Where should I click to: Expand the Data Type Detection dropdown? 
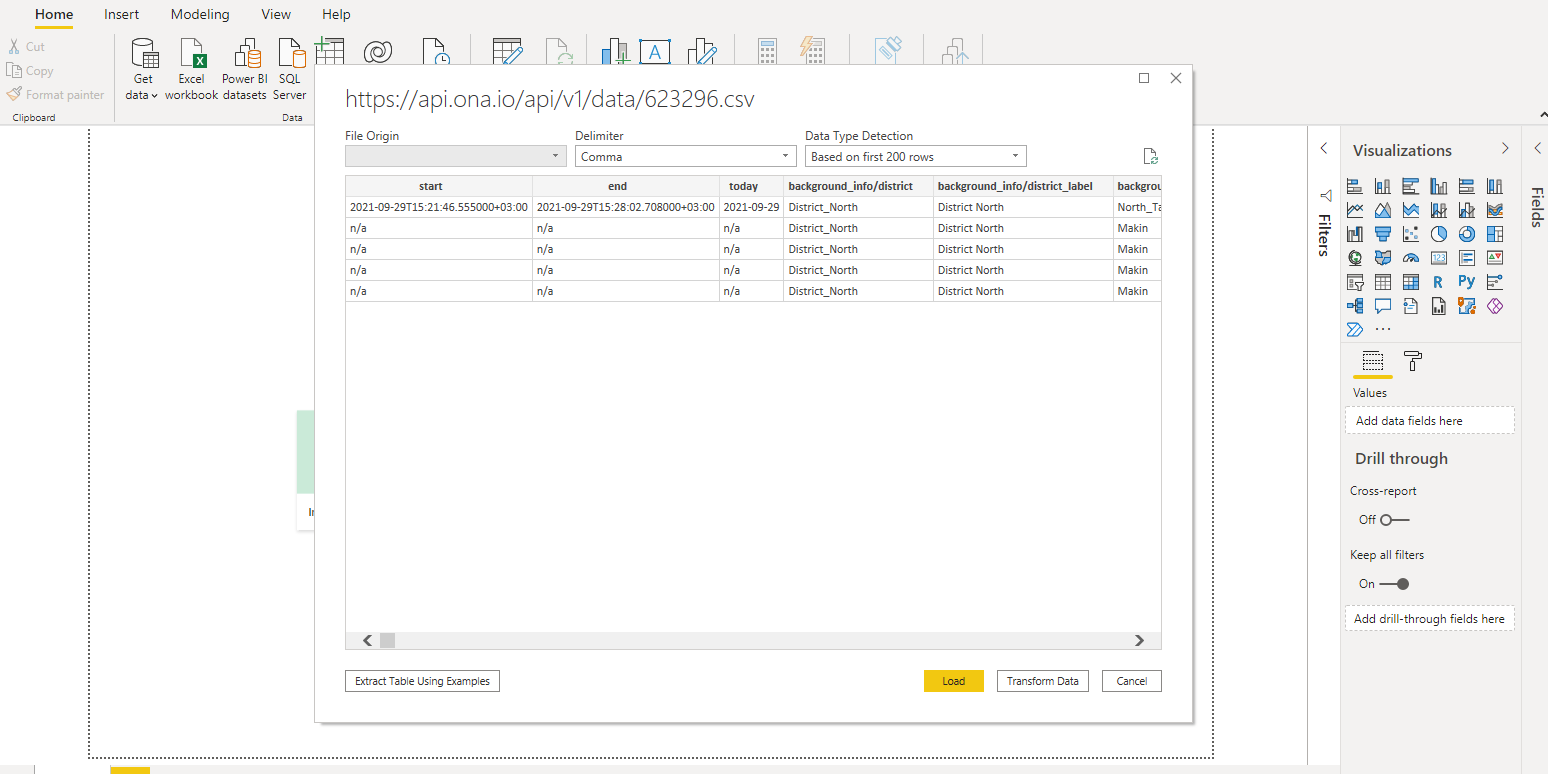click(915, 157)
